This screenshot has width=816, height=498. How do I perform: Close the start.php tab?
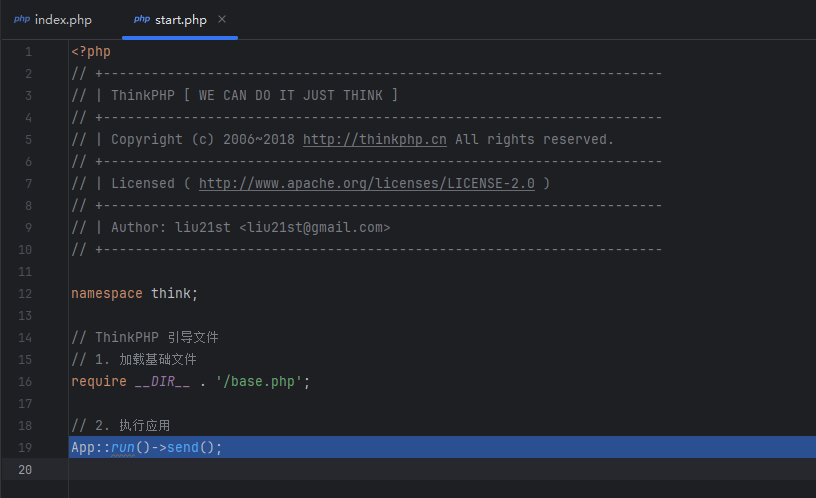click(222, 19)
